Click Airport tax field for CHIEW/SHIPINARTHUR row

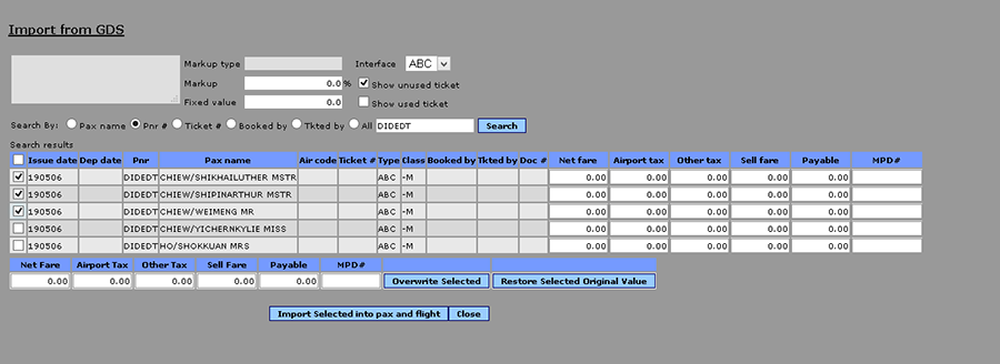coord(639,194)
